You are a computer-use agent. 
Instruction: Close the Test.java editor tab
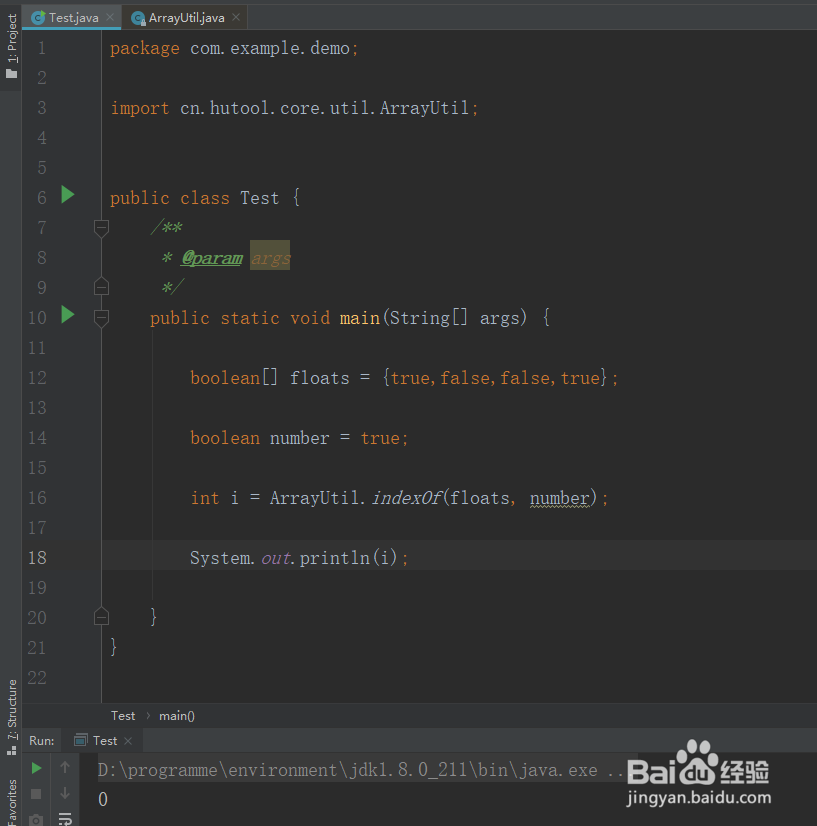110,17
